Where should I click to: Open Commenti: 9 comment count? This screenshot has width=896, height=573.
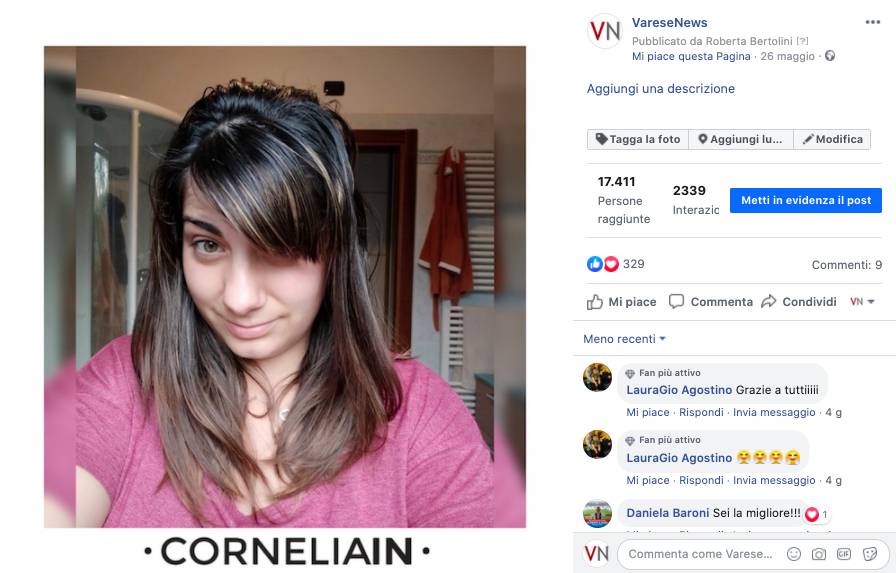tap(847, 265)
